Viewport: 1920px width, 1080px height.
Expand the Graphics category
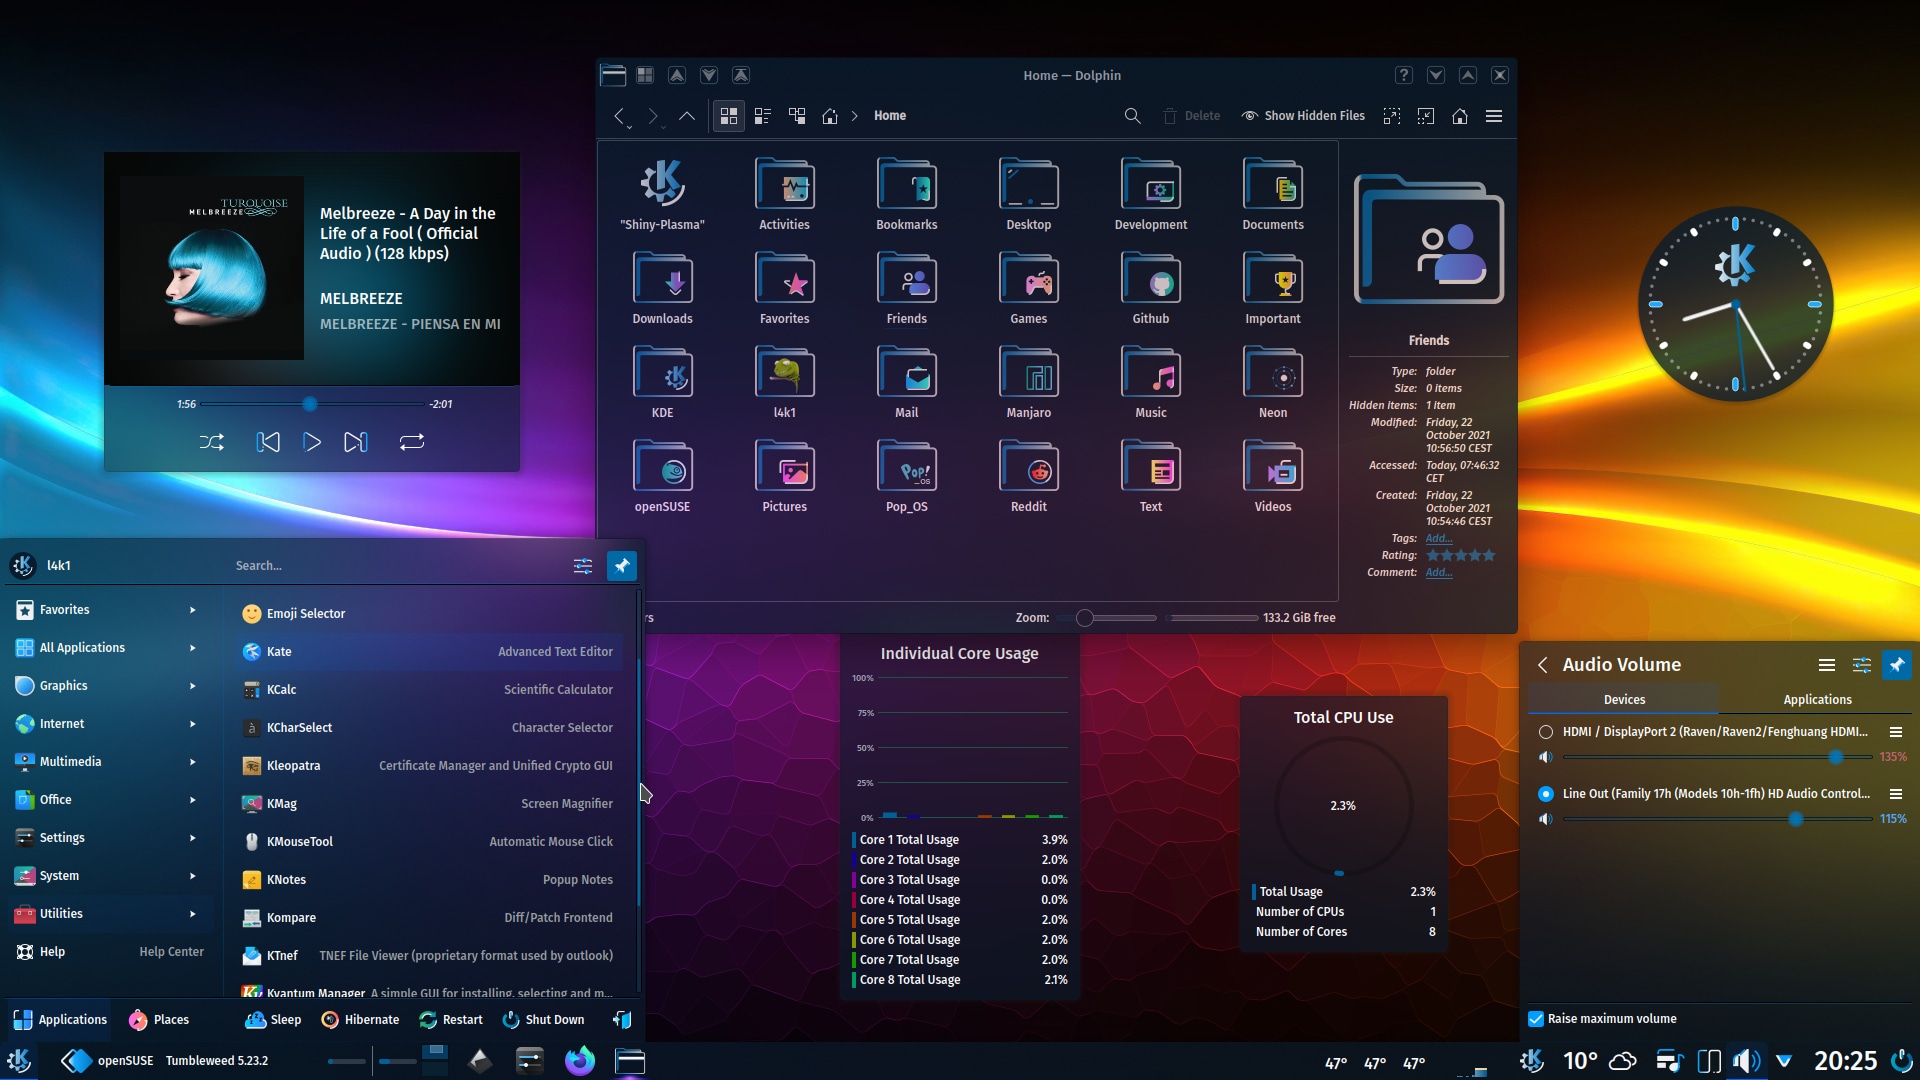pos(107,686)
